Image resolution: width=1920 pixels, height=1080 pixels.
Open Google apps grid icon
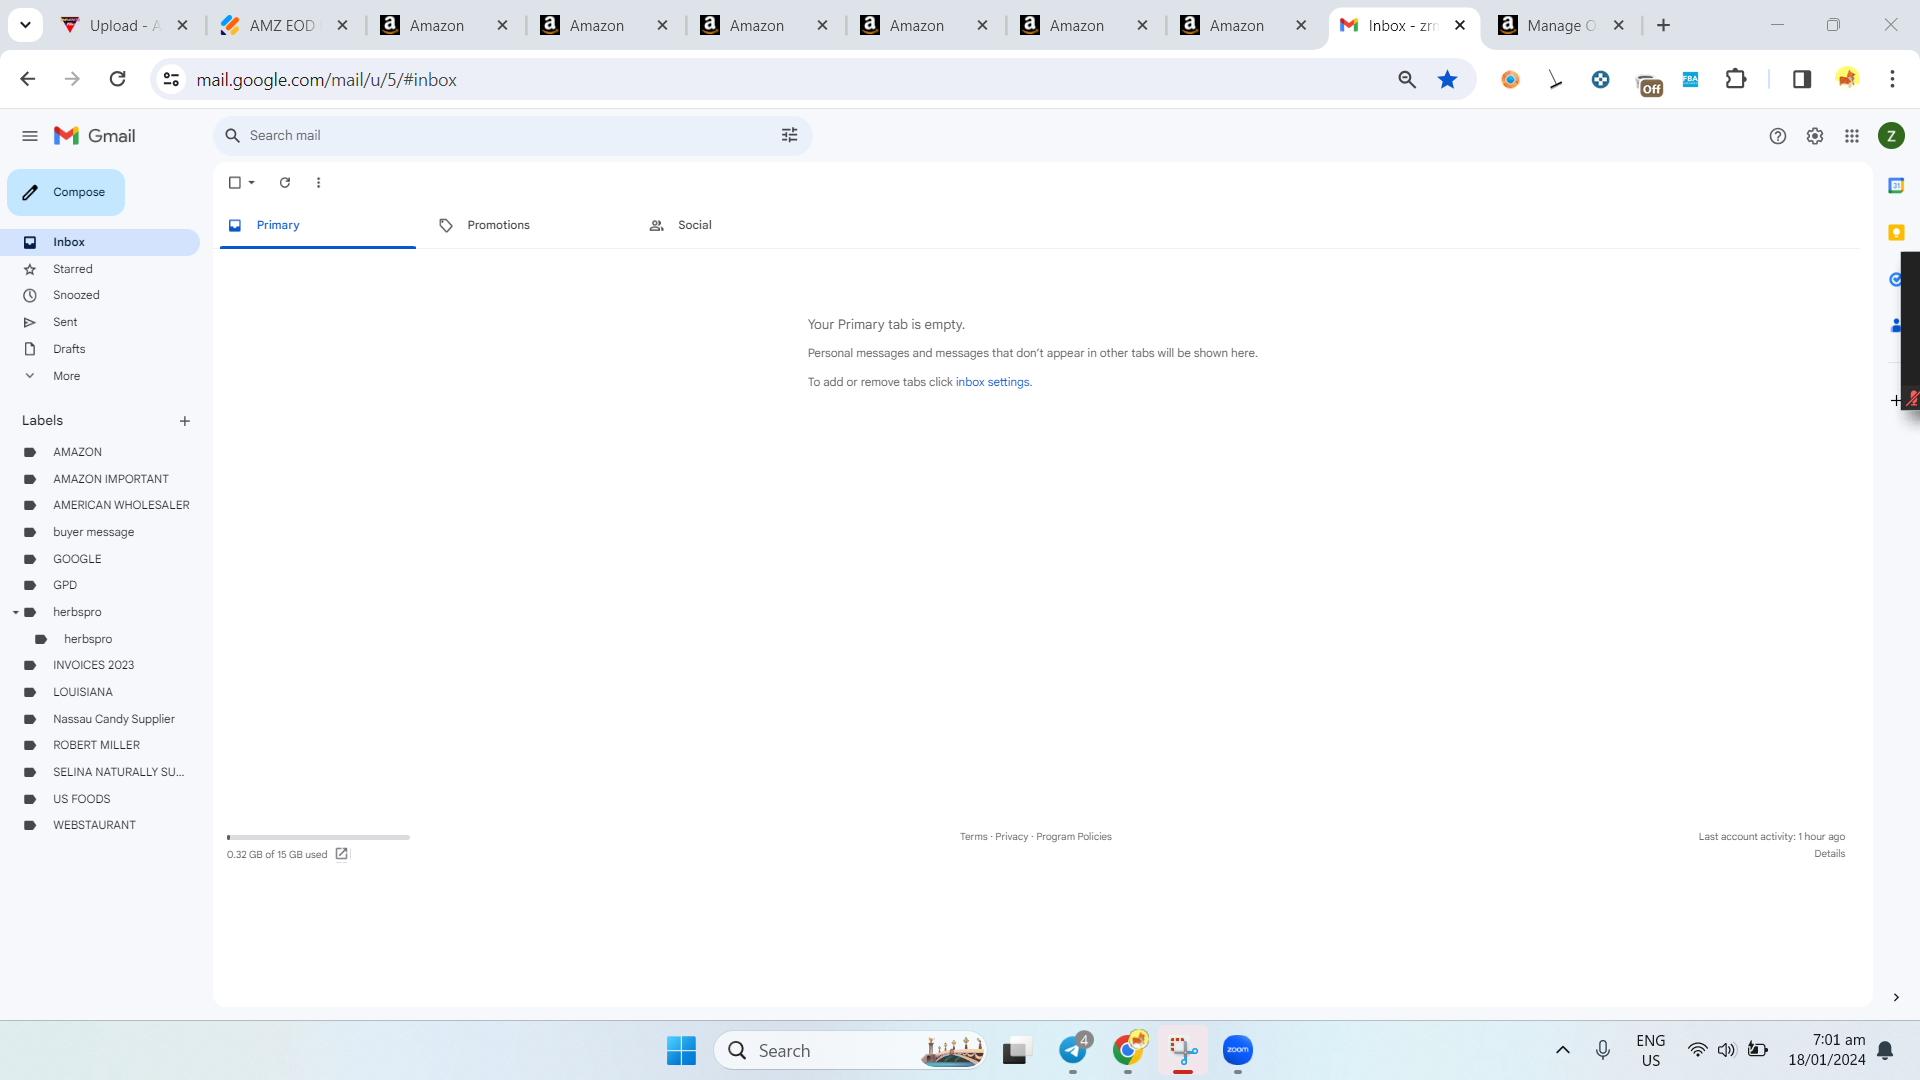[x=1852, y=136]
